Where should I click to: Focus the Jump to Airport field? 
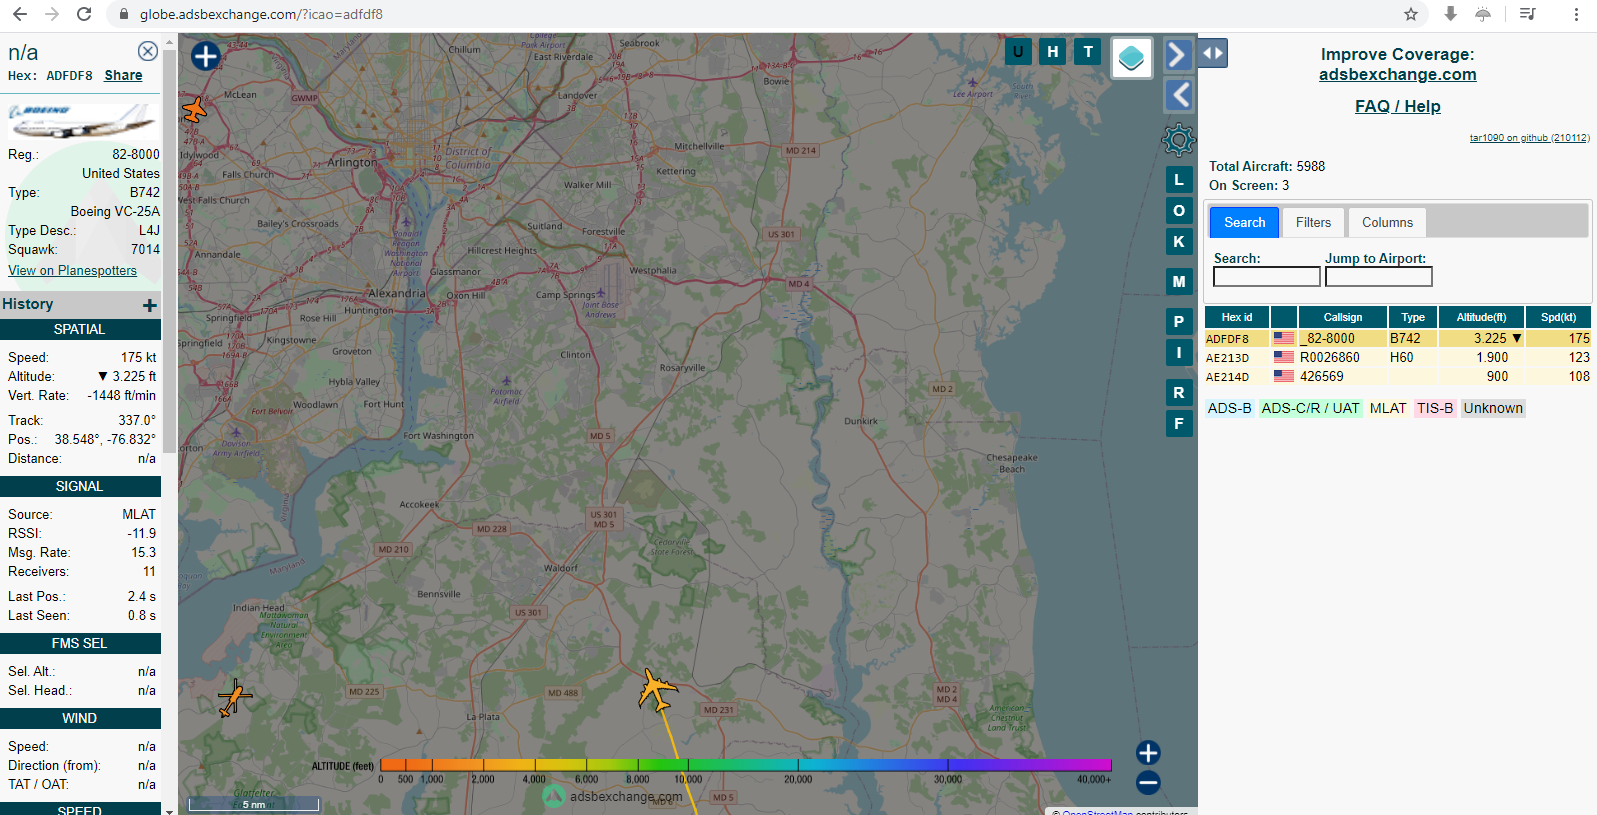click(x=1378, y=276)
